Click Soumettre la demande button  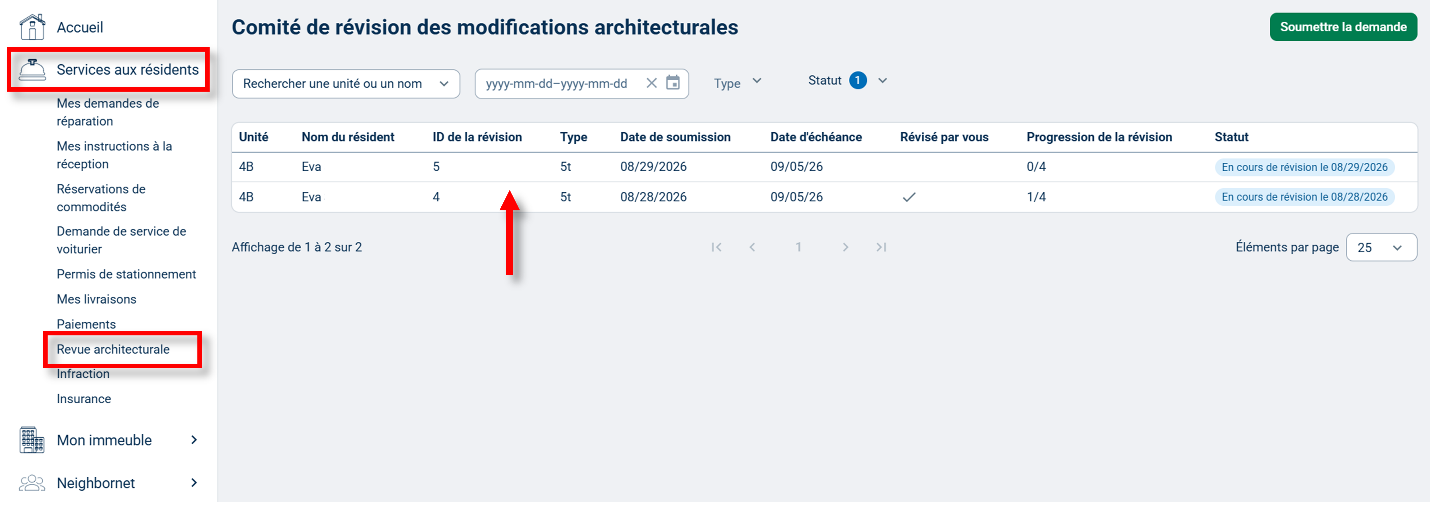pos(1343,27)
